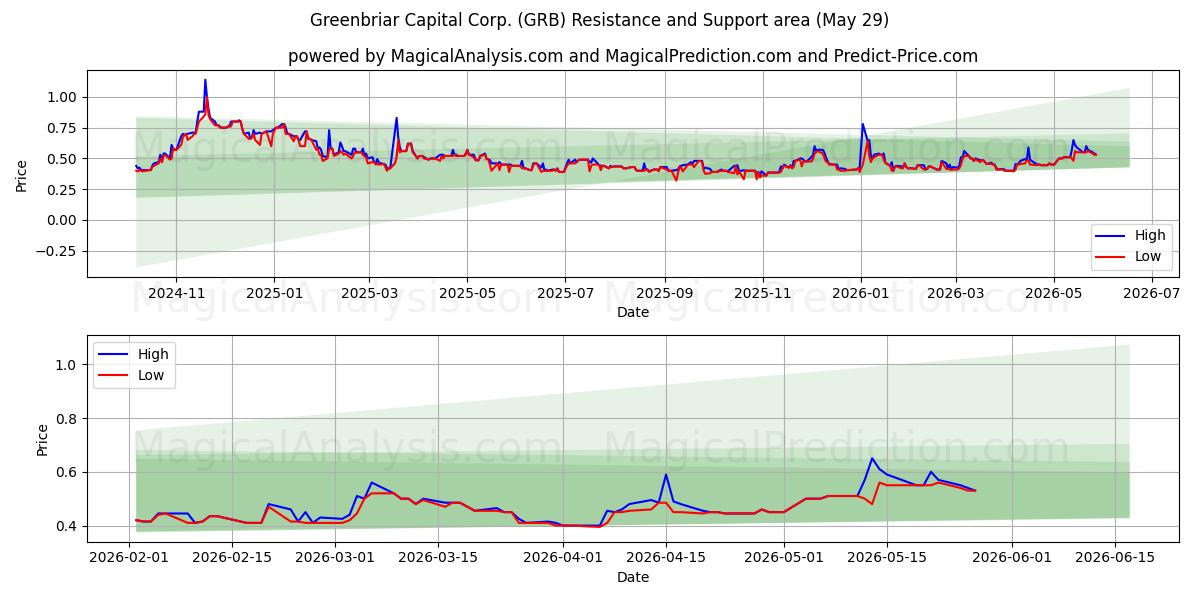The width and height of the screenshot is (1200, 600).
Task: Click the 2026-05-01 date tick label
Action: 782,558
